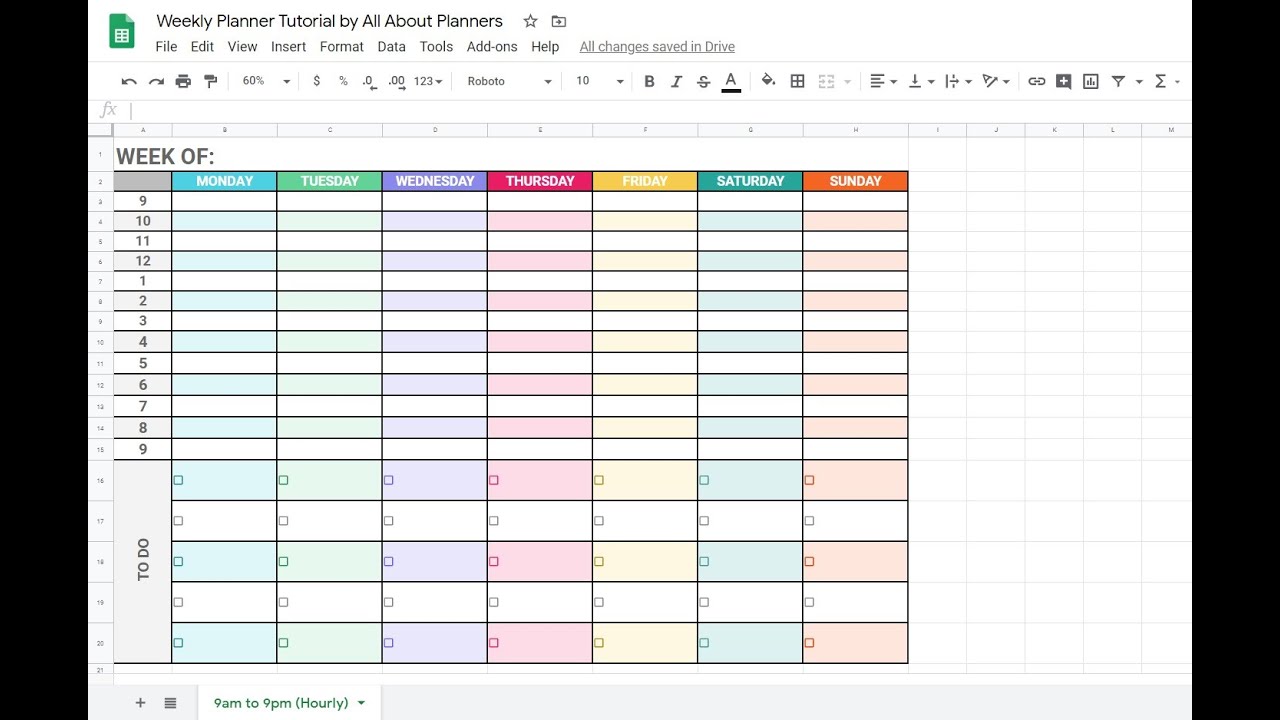The height and width of the screenshot is (720, 1280).
Task: Open the Edit menu
Action: pyautogui.click(x=202, y=46)
